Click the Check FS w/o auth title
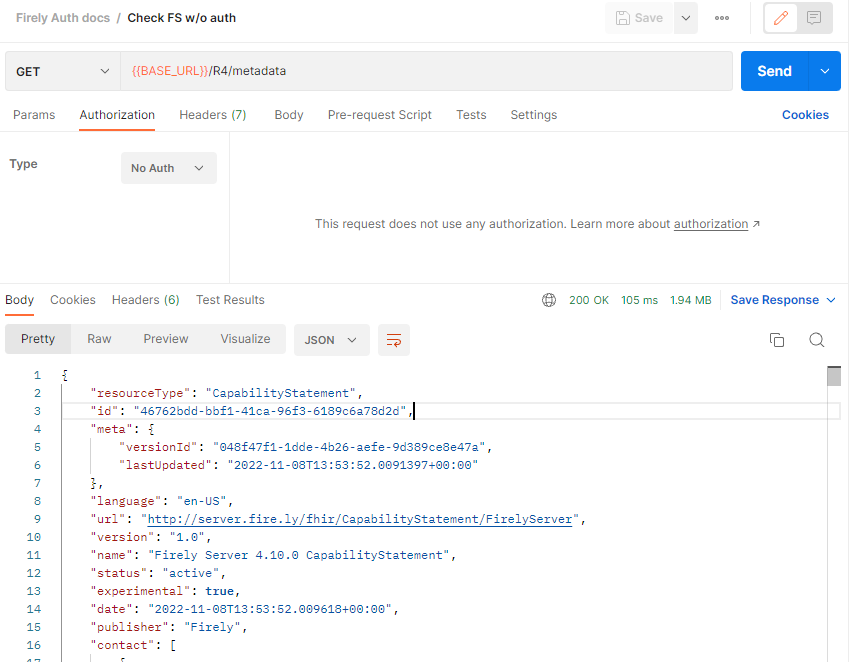Viewport: 855px width, 662px height. pos(182,18)
